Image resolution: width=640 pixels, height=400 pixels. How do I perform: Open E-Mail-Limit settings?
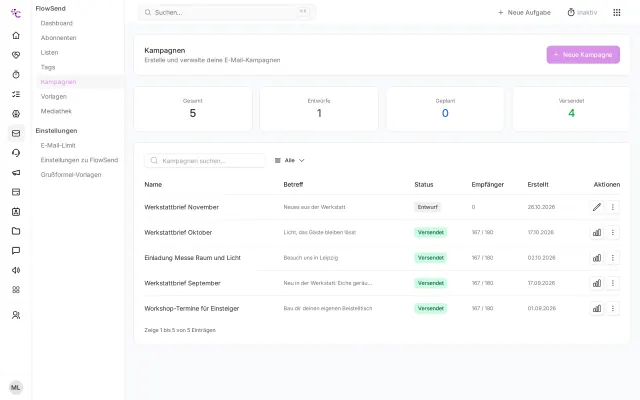coord(58,146)
